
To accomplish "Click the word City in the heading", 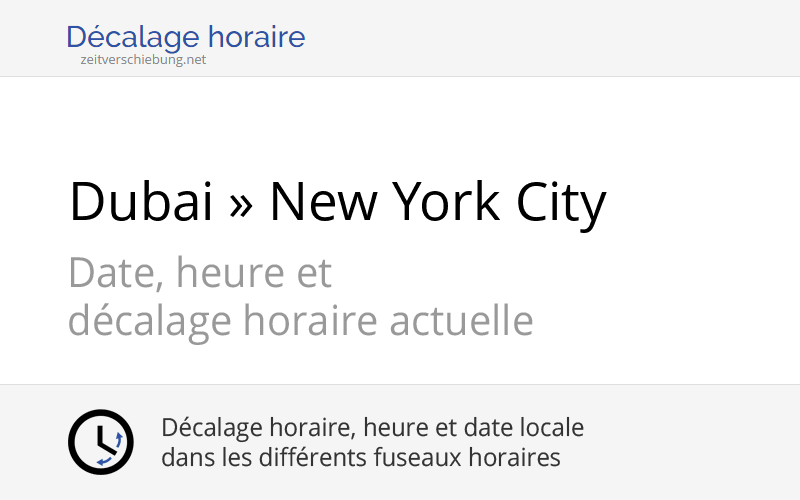I will [561, 204].
